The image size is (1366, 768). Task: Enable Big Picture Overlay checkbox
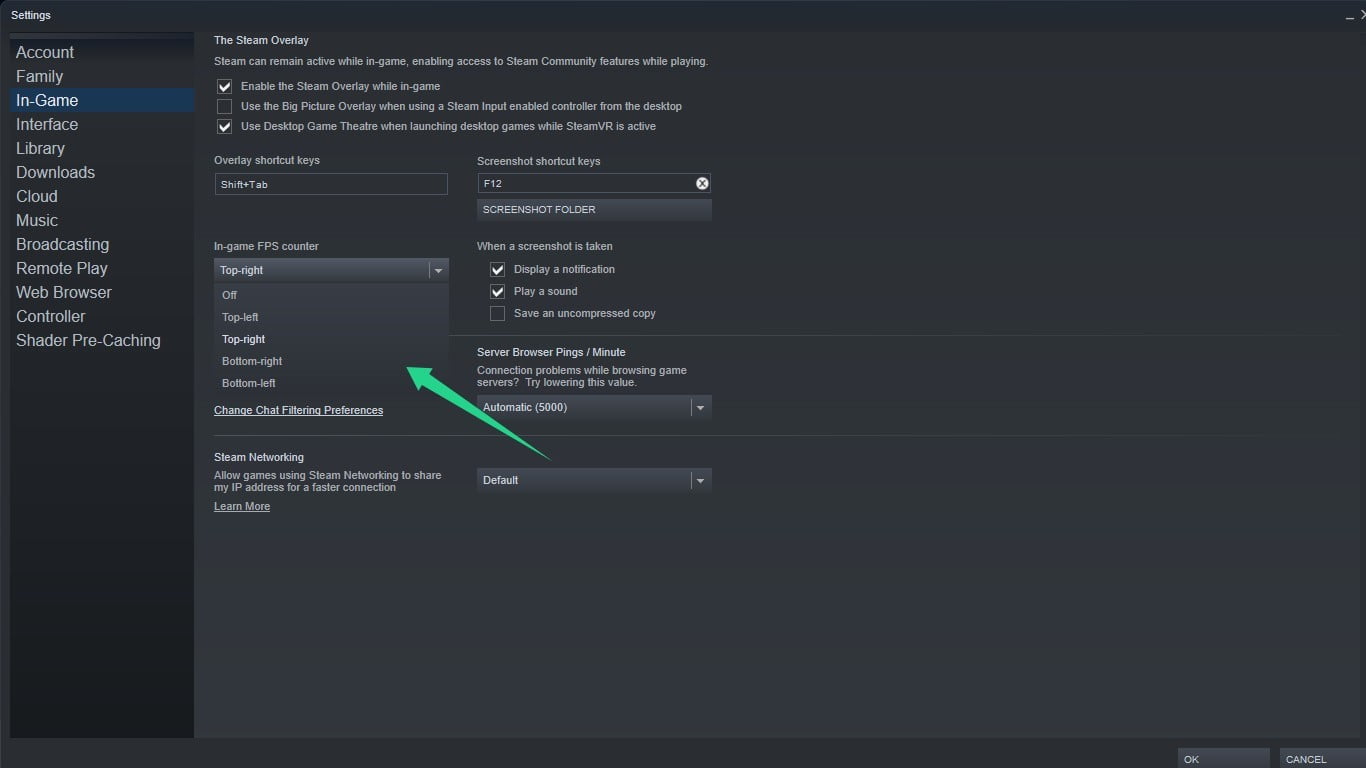click(x=225, y=107)
